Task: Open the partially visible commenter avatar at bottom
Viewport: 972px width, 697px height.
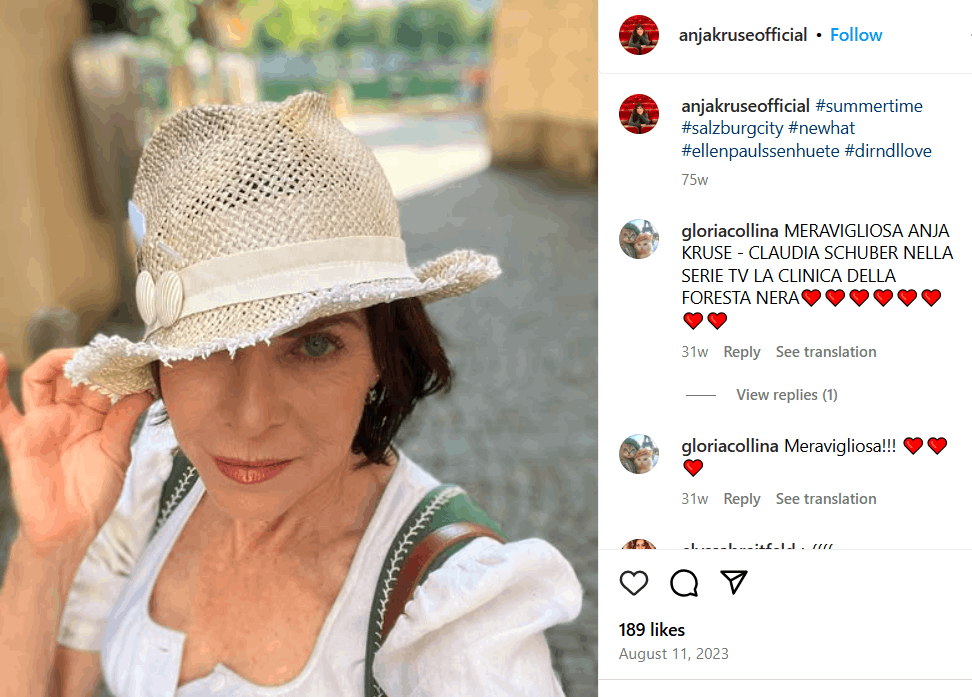Action: [x=638, y=544]
